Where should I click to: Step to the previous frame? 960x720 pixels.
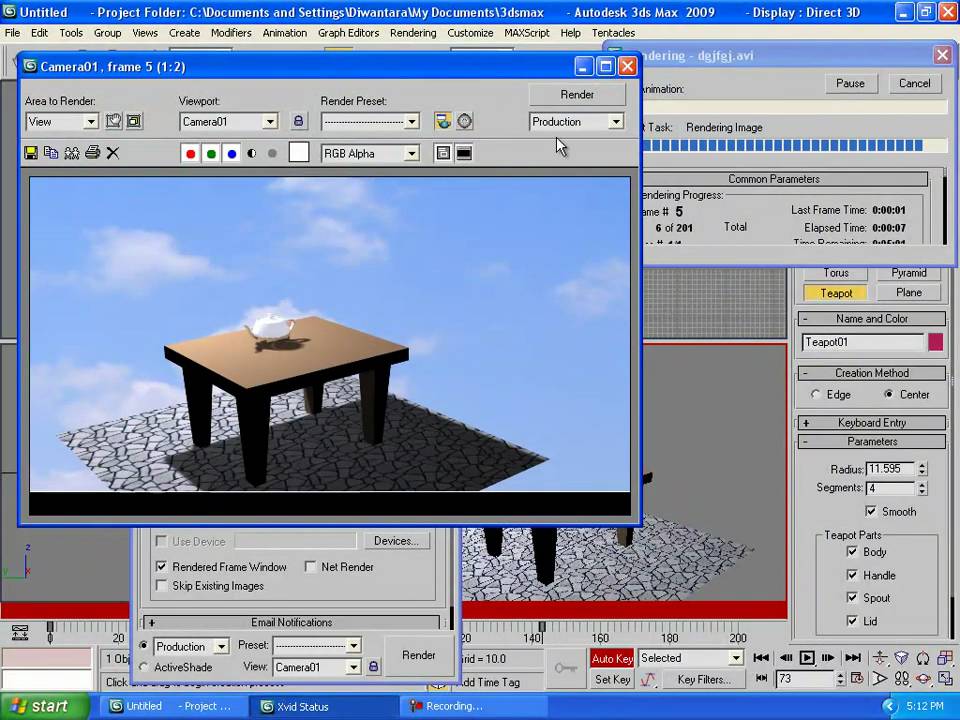pos(786,658)
